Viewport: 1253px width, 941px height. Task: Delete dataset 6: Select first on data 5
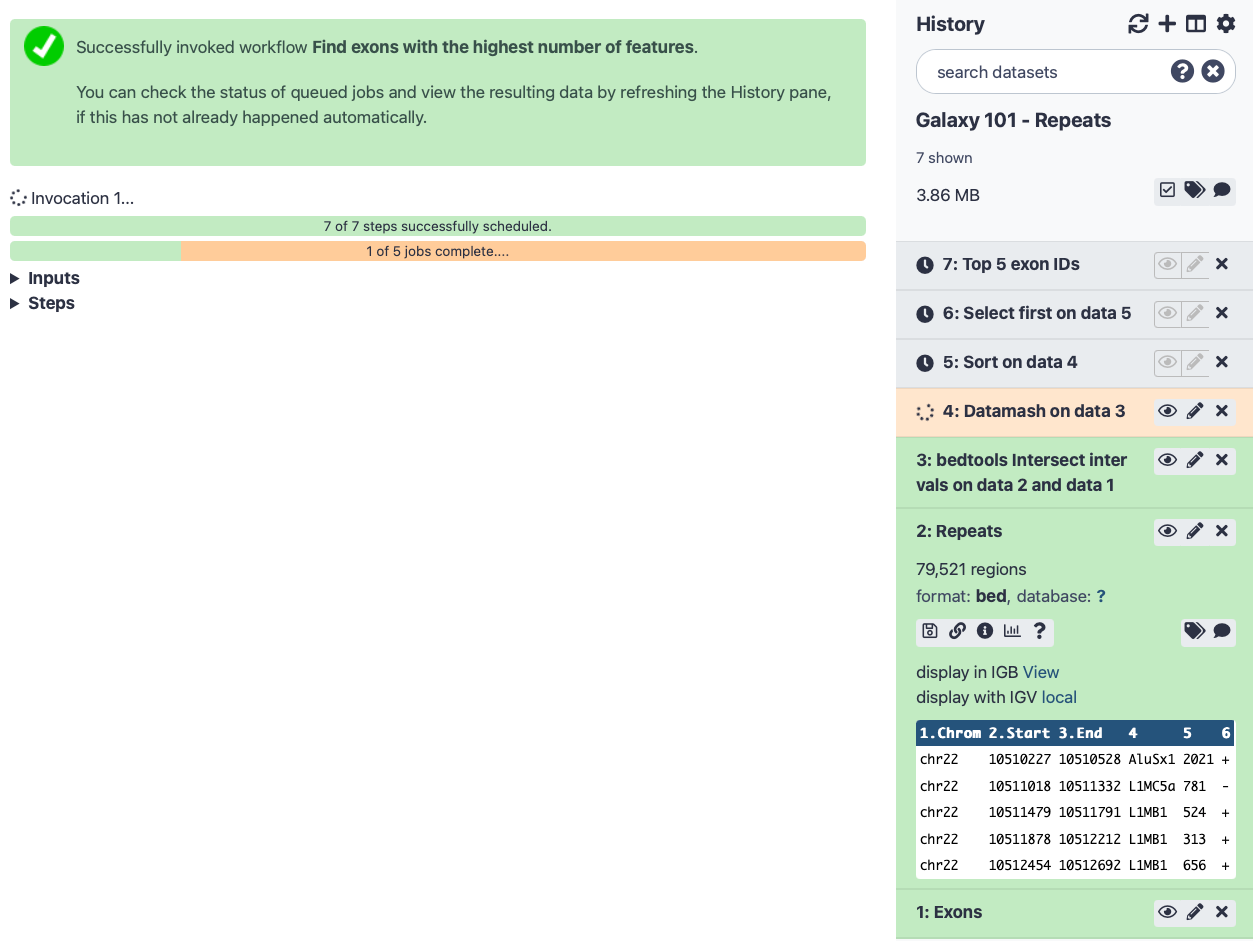pos(1222,313)
